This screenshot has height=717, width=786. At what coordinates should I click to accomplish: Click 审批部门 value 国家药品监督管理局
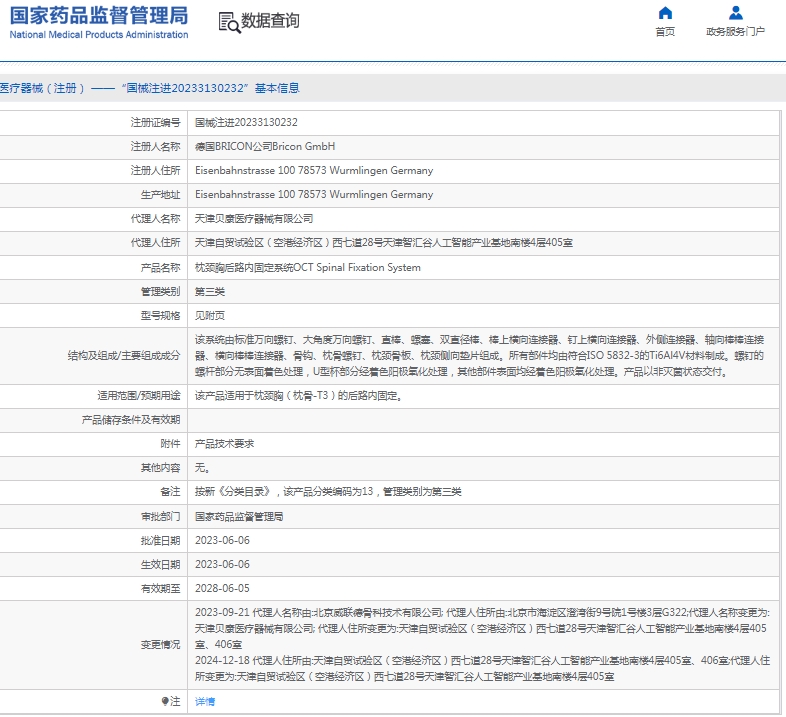pyautogui.click(x=239, y=516)
